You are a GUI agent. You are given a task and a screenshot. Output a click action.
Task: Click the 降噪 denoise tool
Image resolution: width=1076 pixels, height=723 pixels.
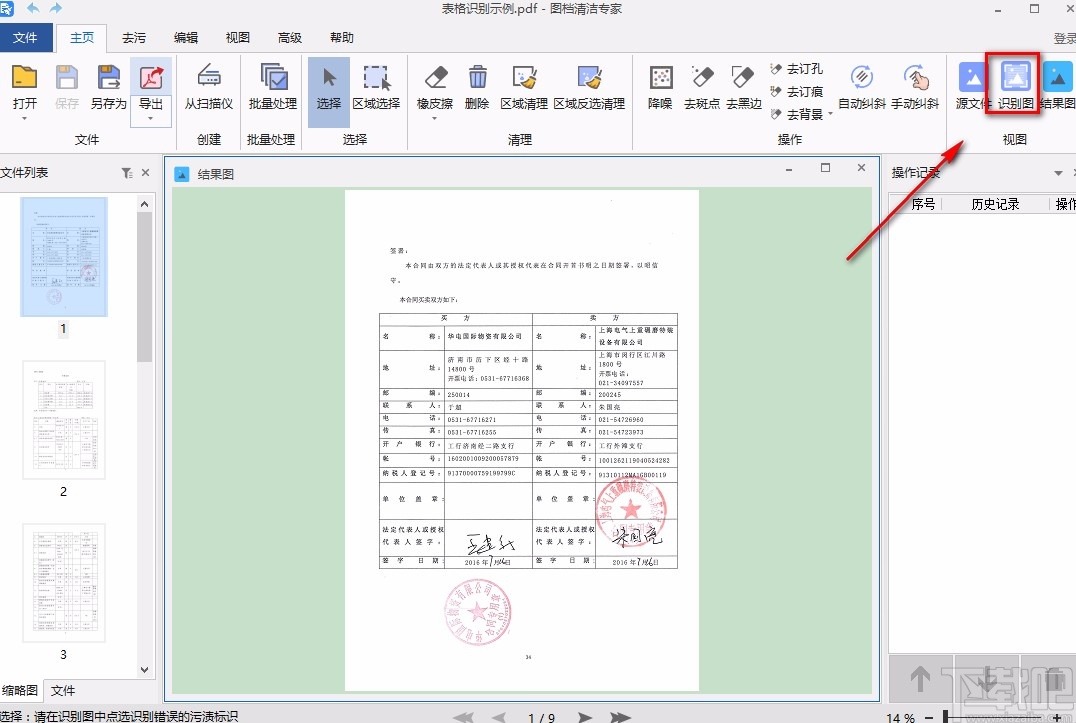660,86
